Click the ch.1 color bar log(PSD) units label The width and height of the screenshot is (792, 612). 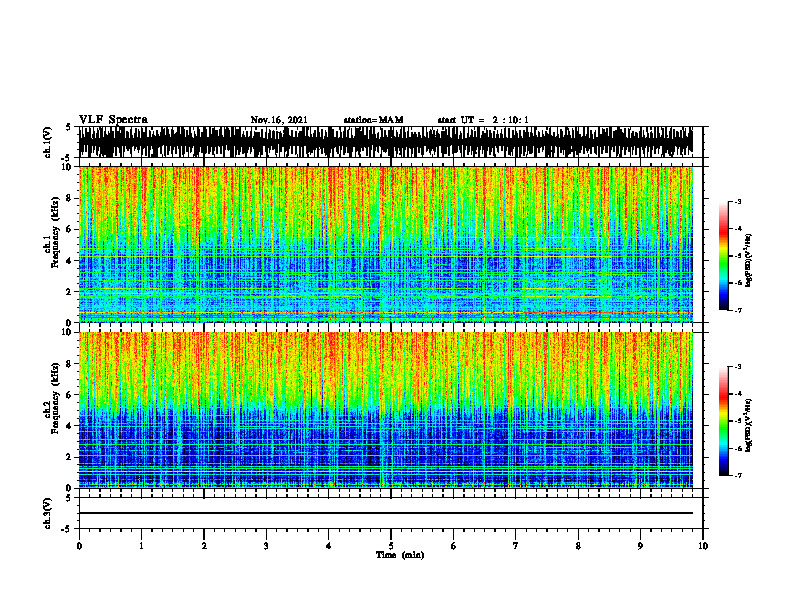click(750, 261)
